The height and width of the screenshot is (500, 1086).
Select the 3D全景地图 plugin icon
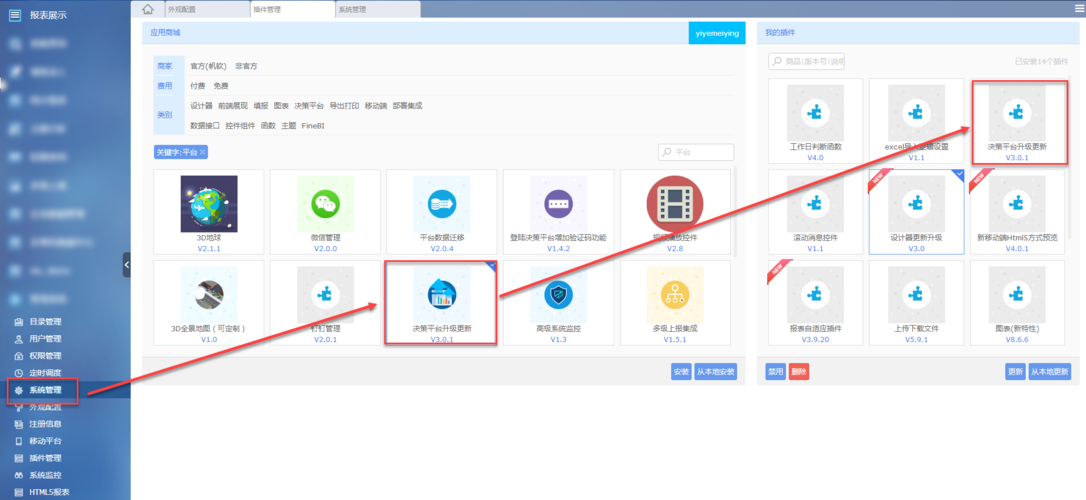pyautogui.click(x=208, y=294)
